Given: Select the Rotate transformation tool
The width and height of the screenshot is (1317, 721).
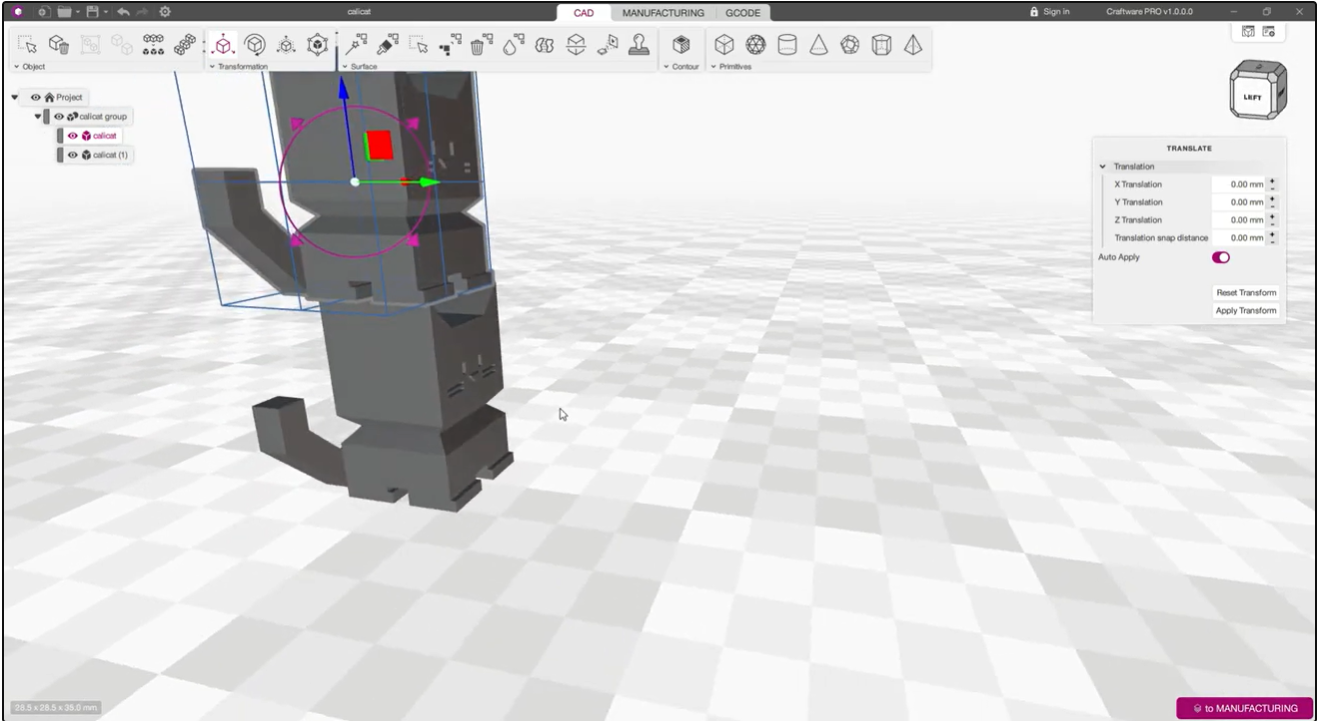Looking at the screenshot, I should click(x=255, y=45).
